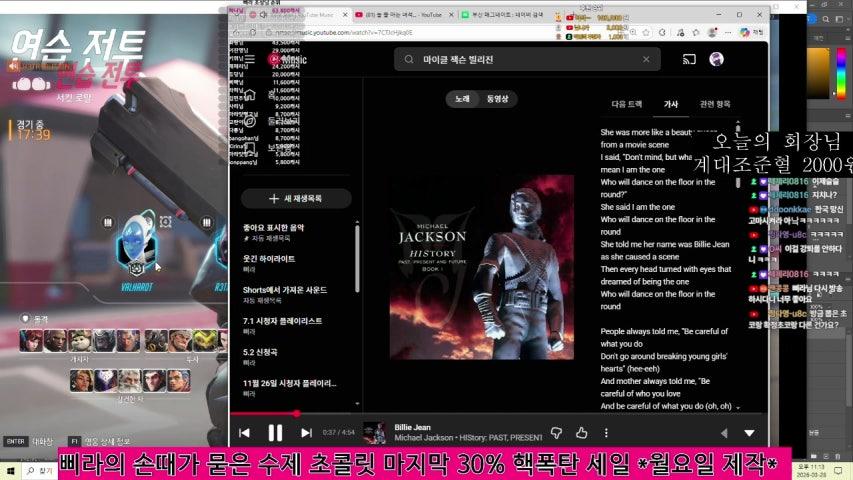Clear the search text with the X icon
The image size is (853, 480).
pos(646,59)
